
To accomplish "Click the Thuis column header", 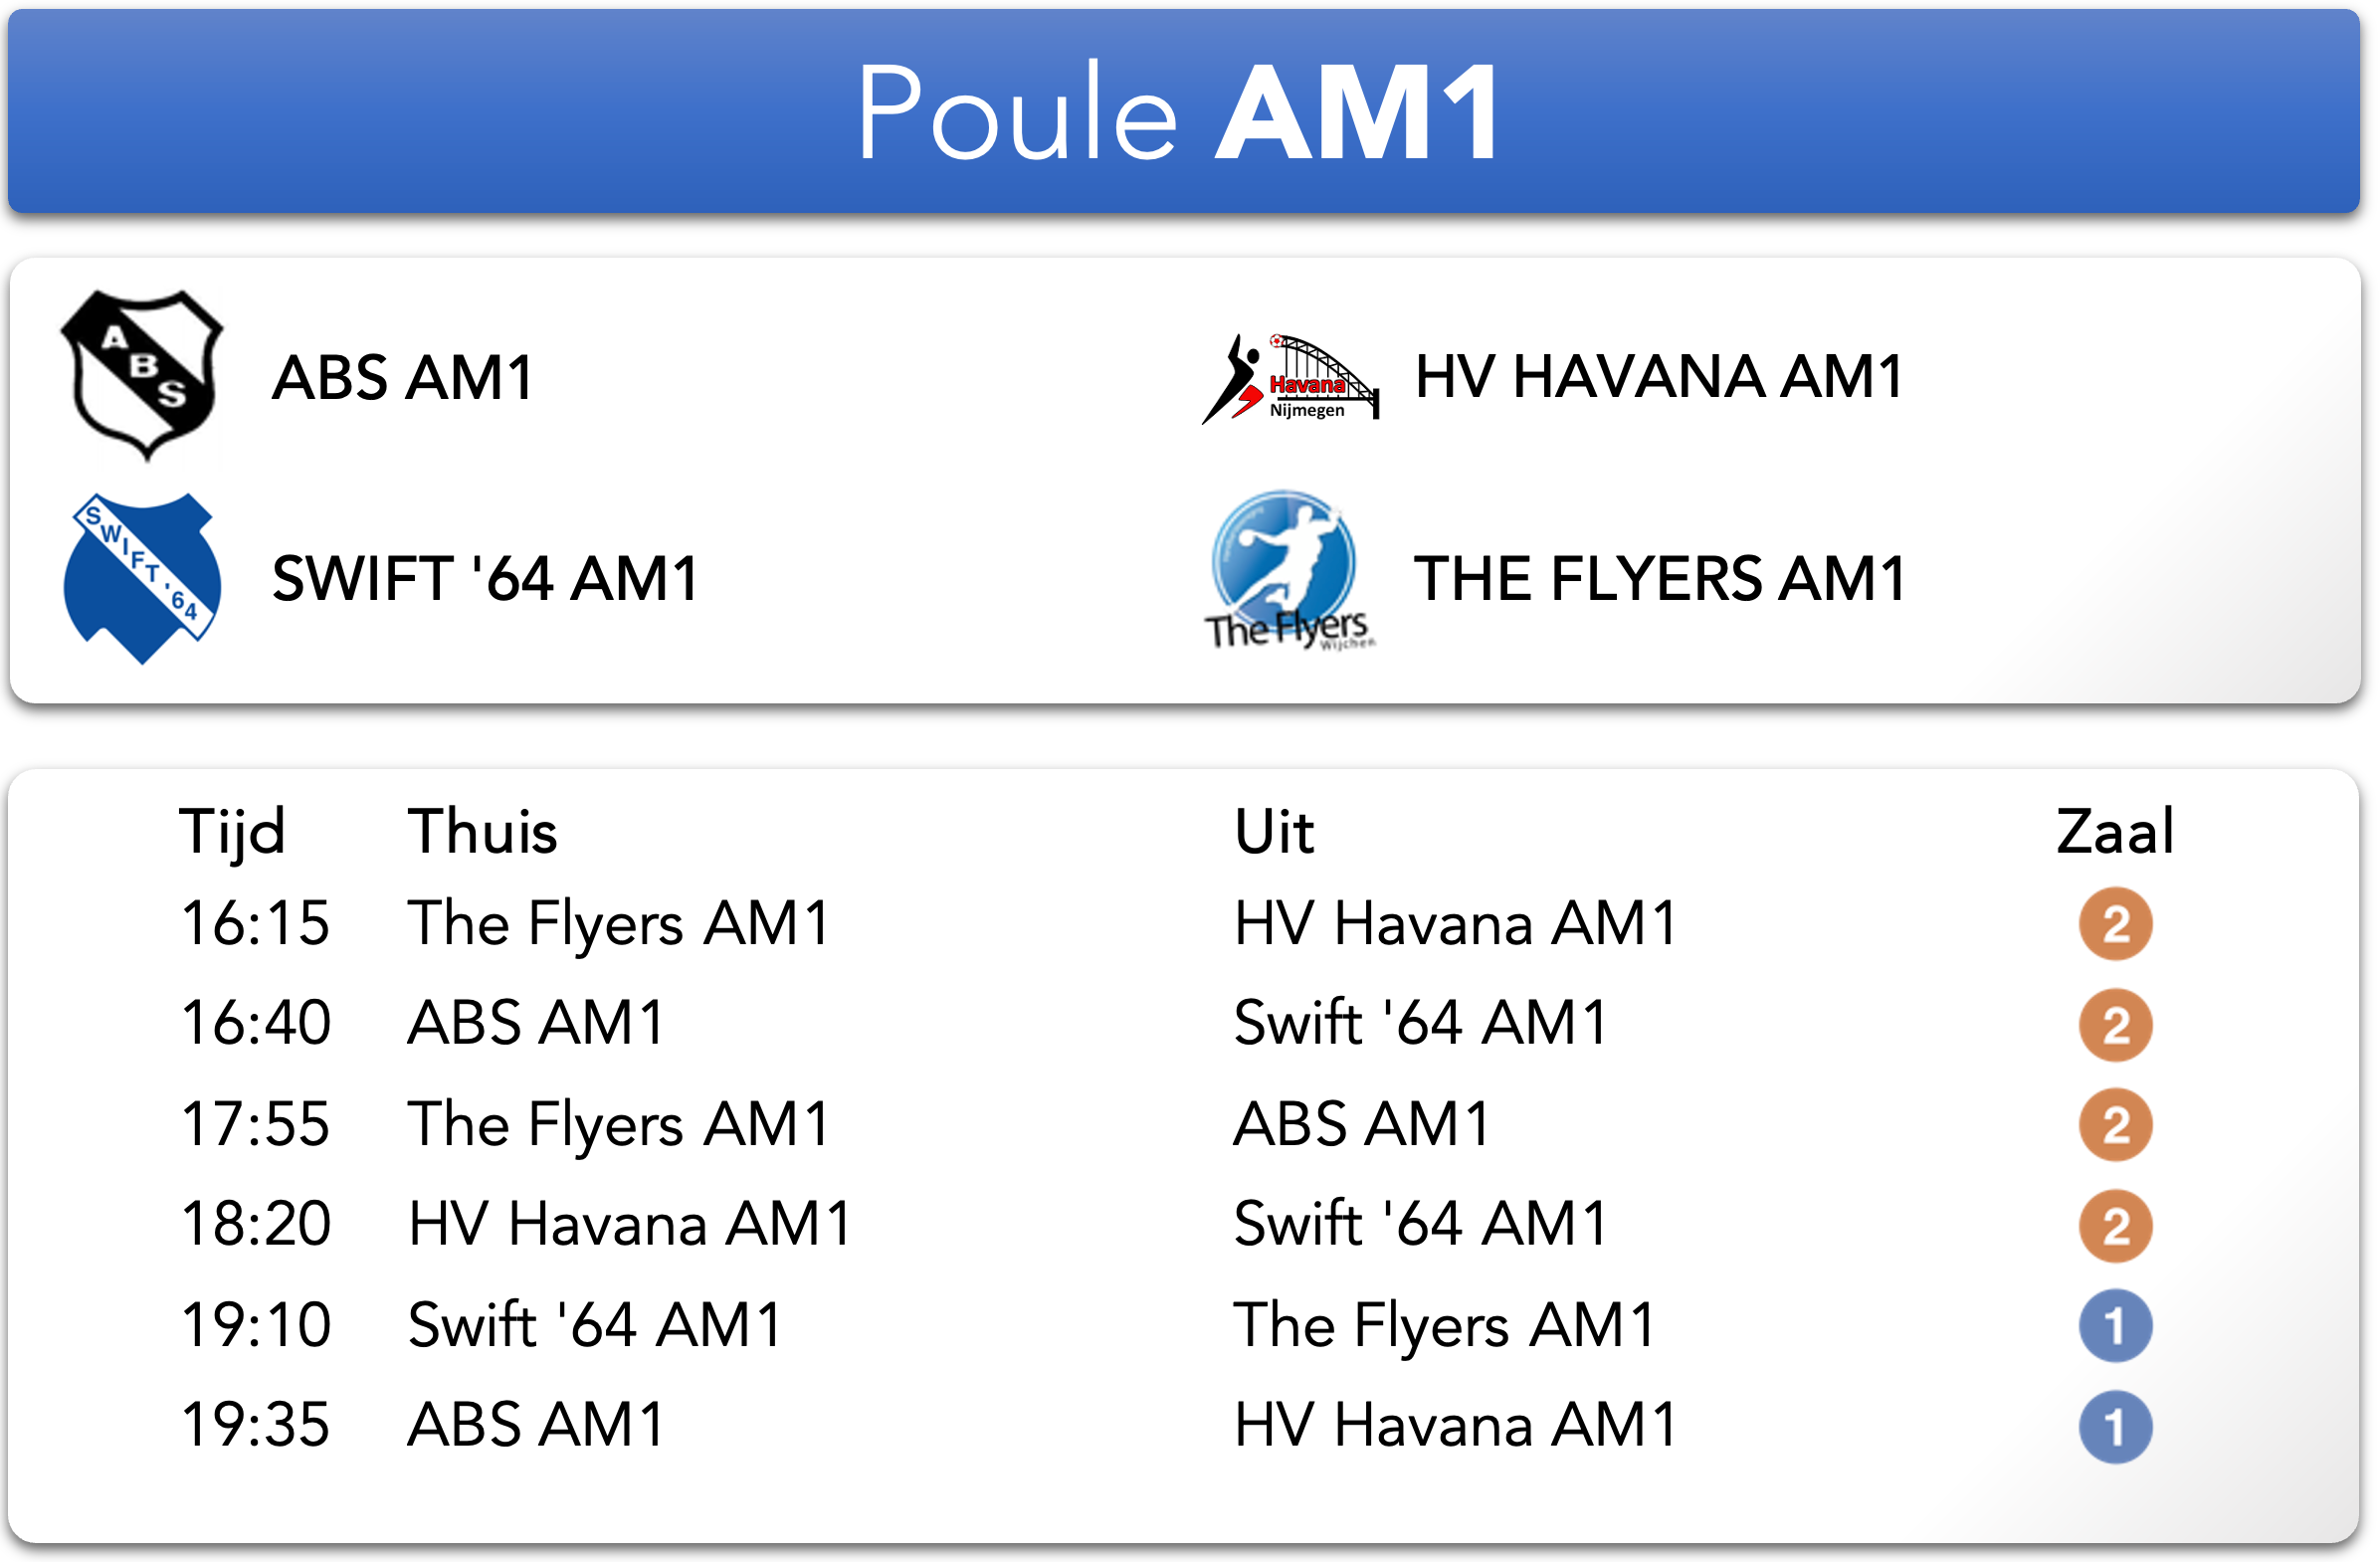I will point(482,832).
